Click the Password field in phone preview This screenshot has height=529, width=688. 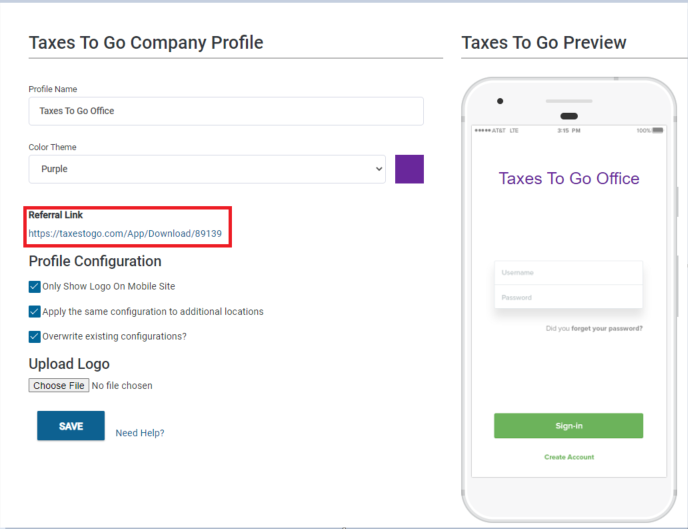coord(568,297)
